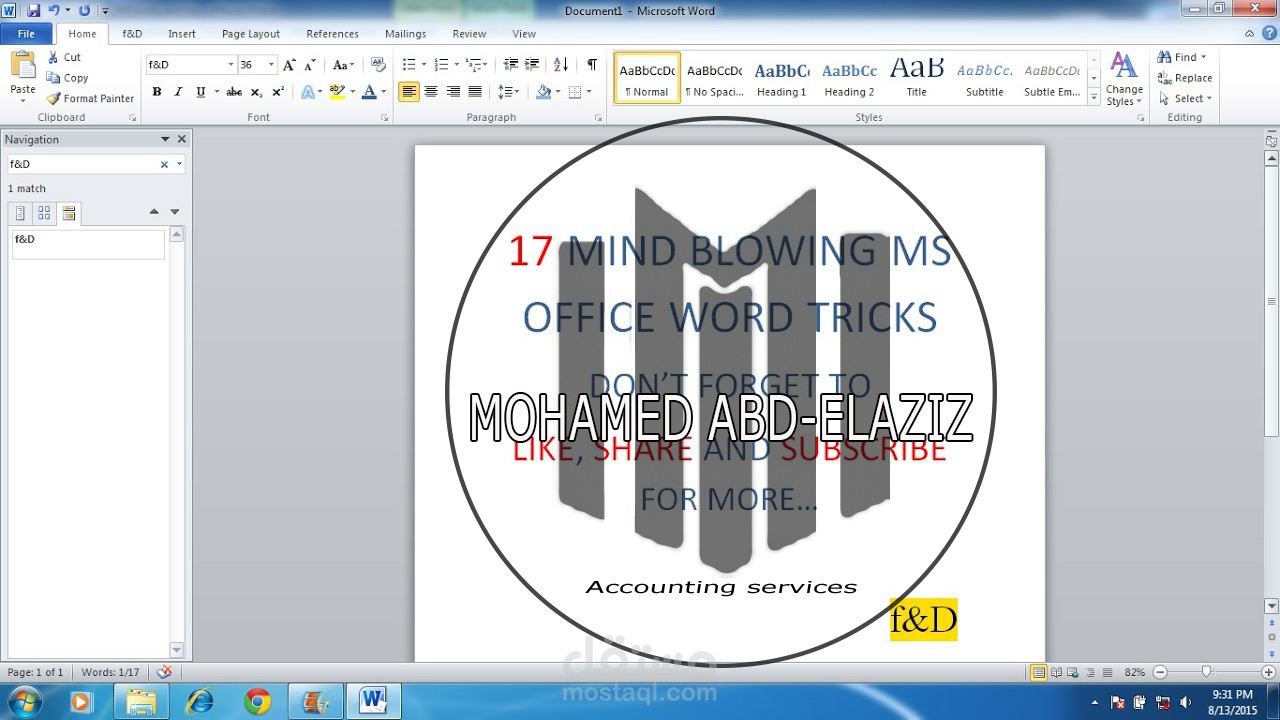
Task: Click the Bullets list icon
Action: 409,65
